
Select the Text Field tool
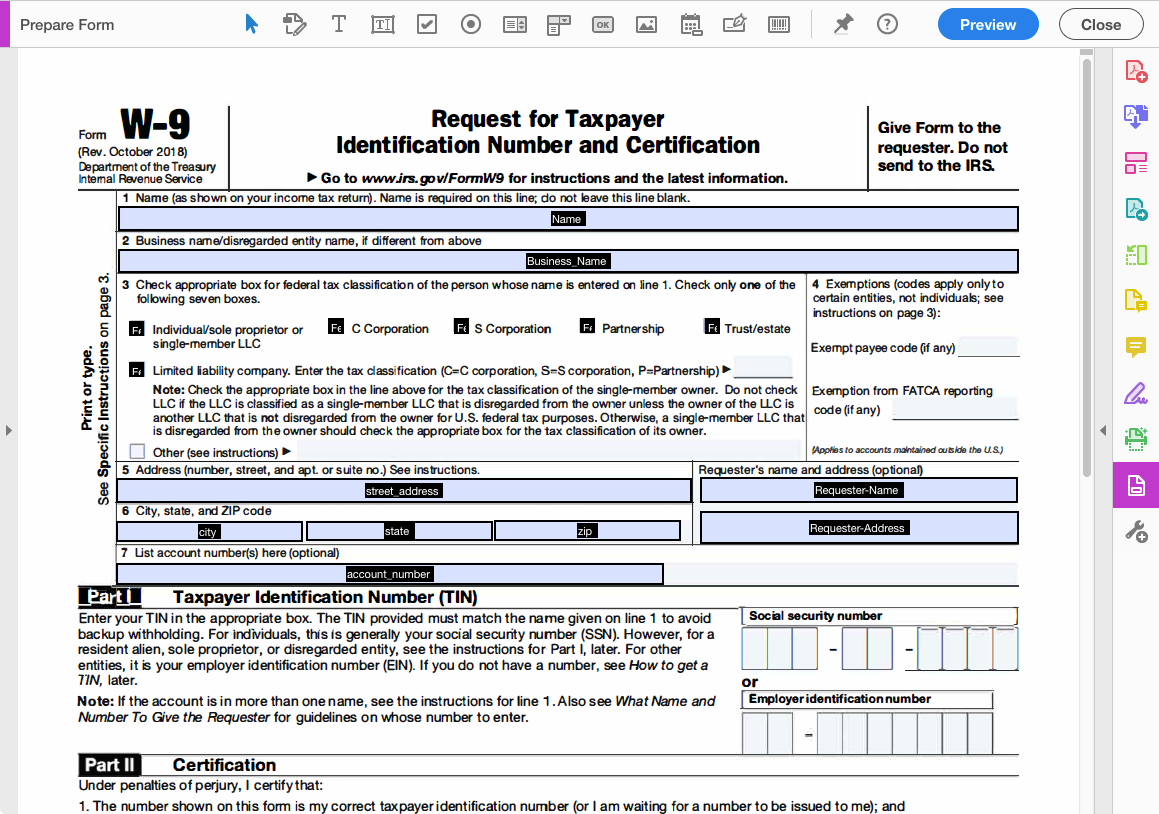point(382,24)
